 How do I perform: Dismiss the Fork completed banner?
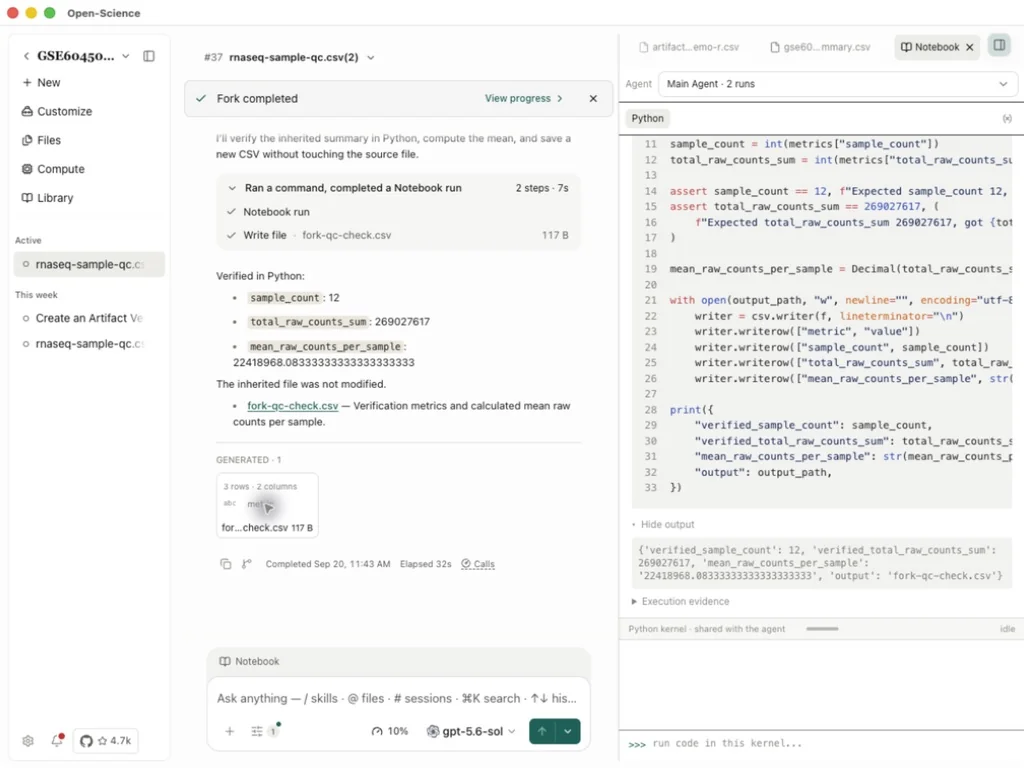[x=593, y=98]
